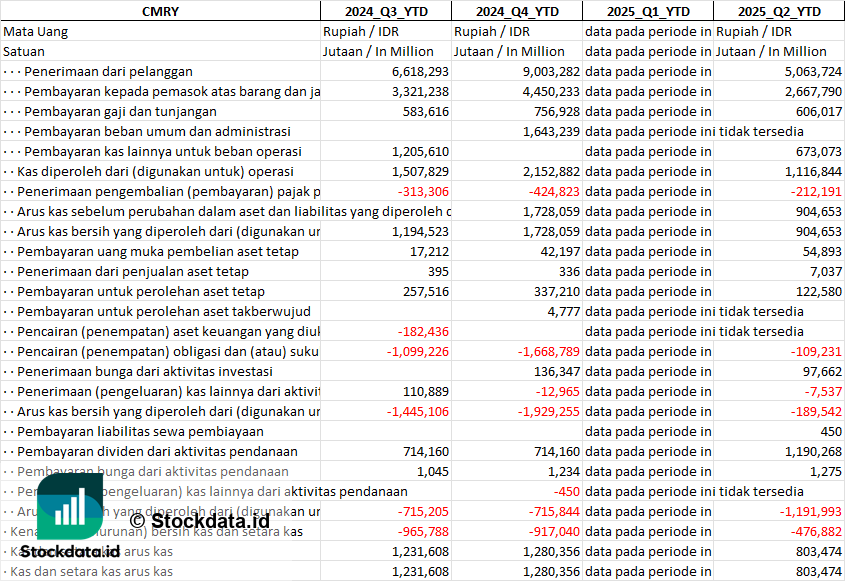This screenshot has width=845, height=581.
Task: Select value 42,197 cell
Action: (517, 252)
